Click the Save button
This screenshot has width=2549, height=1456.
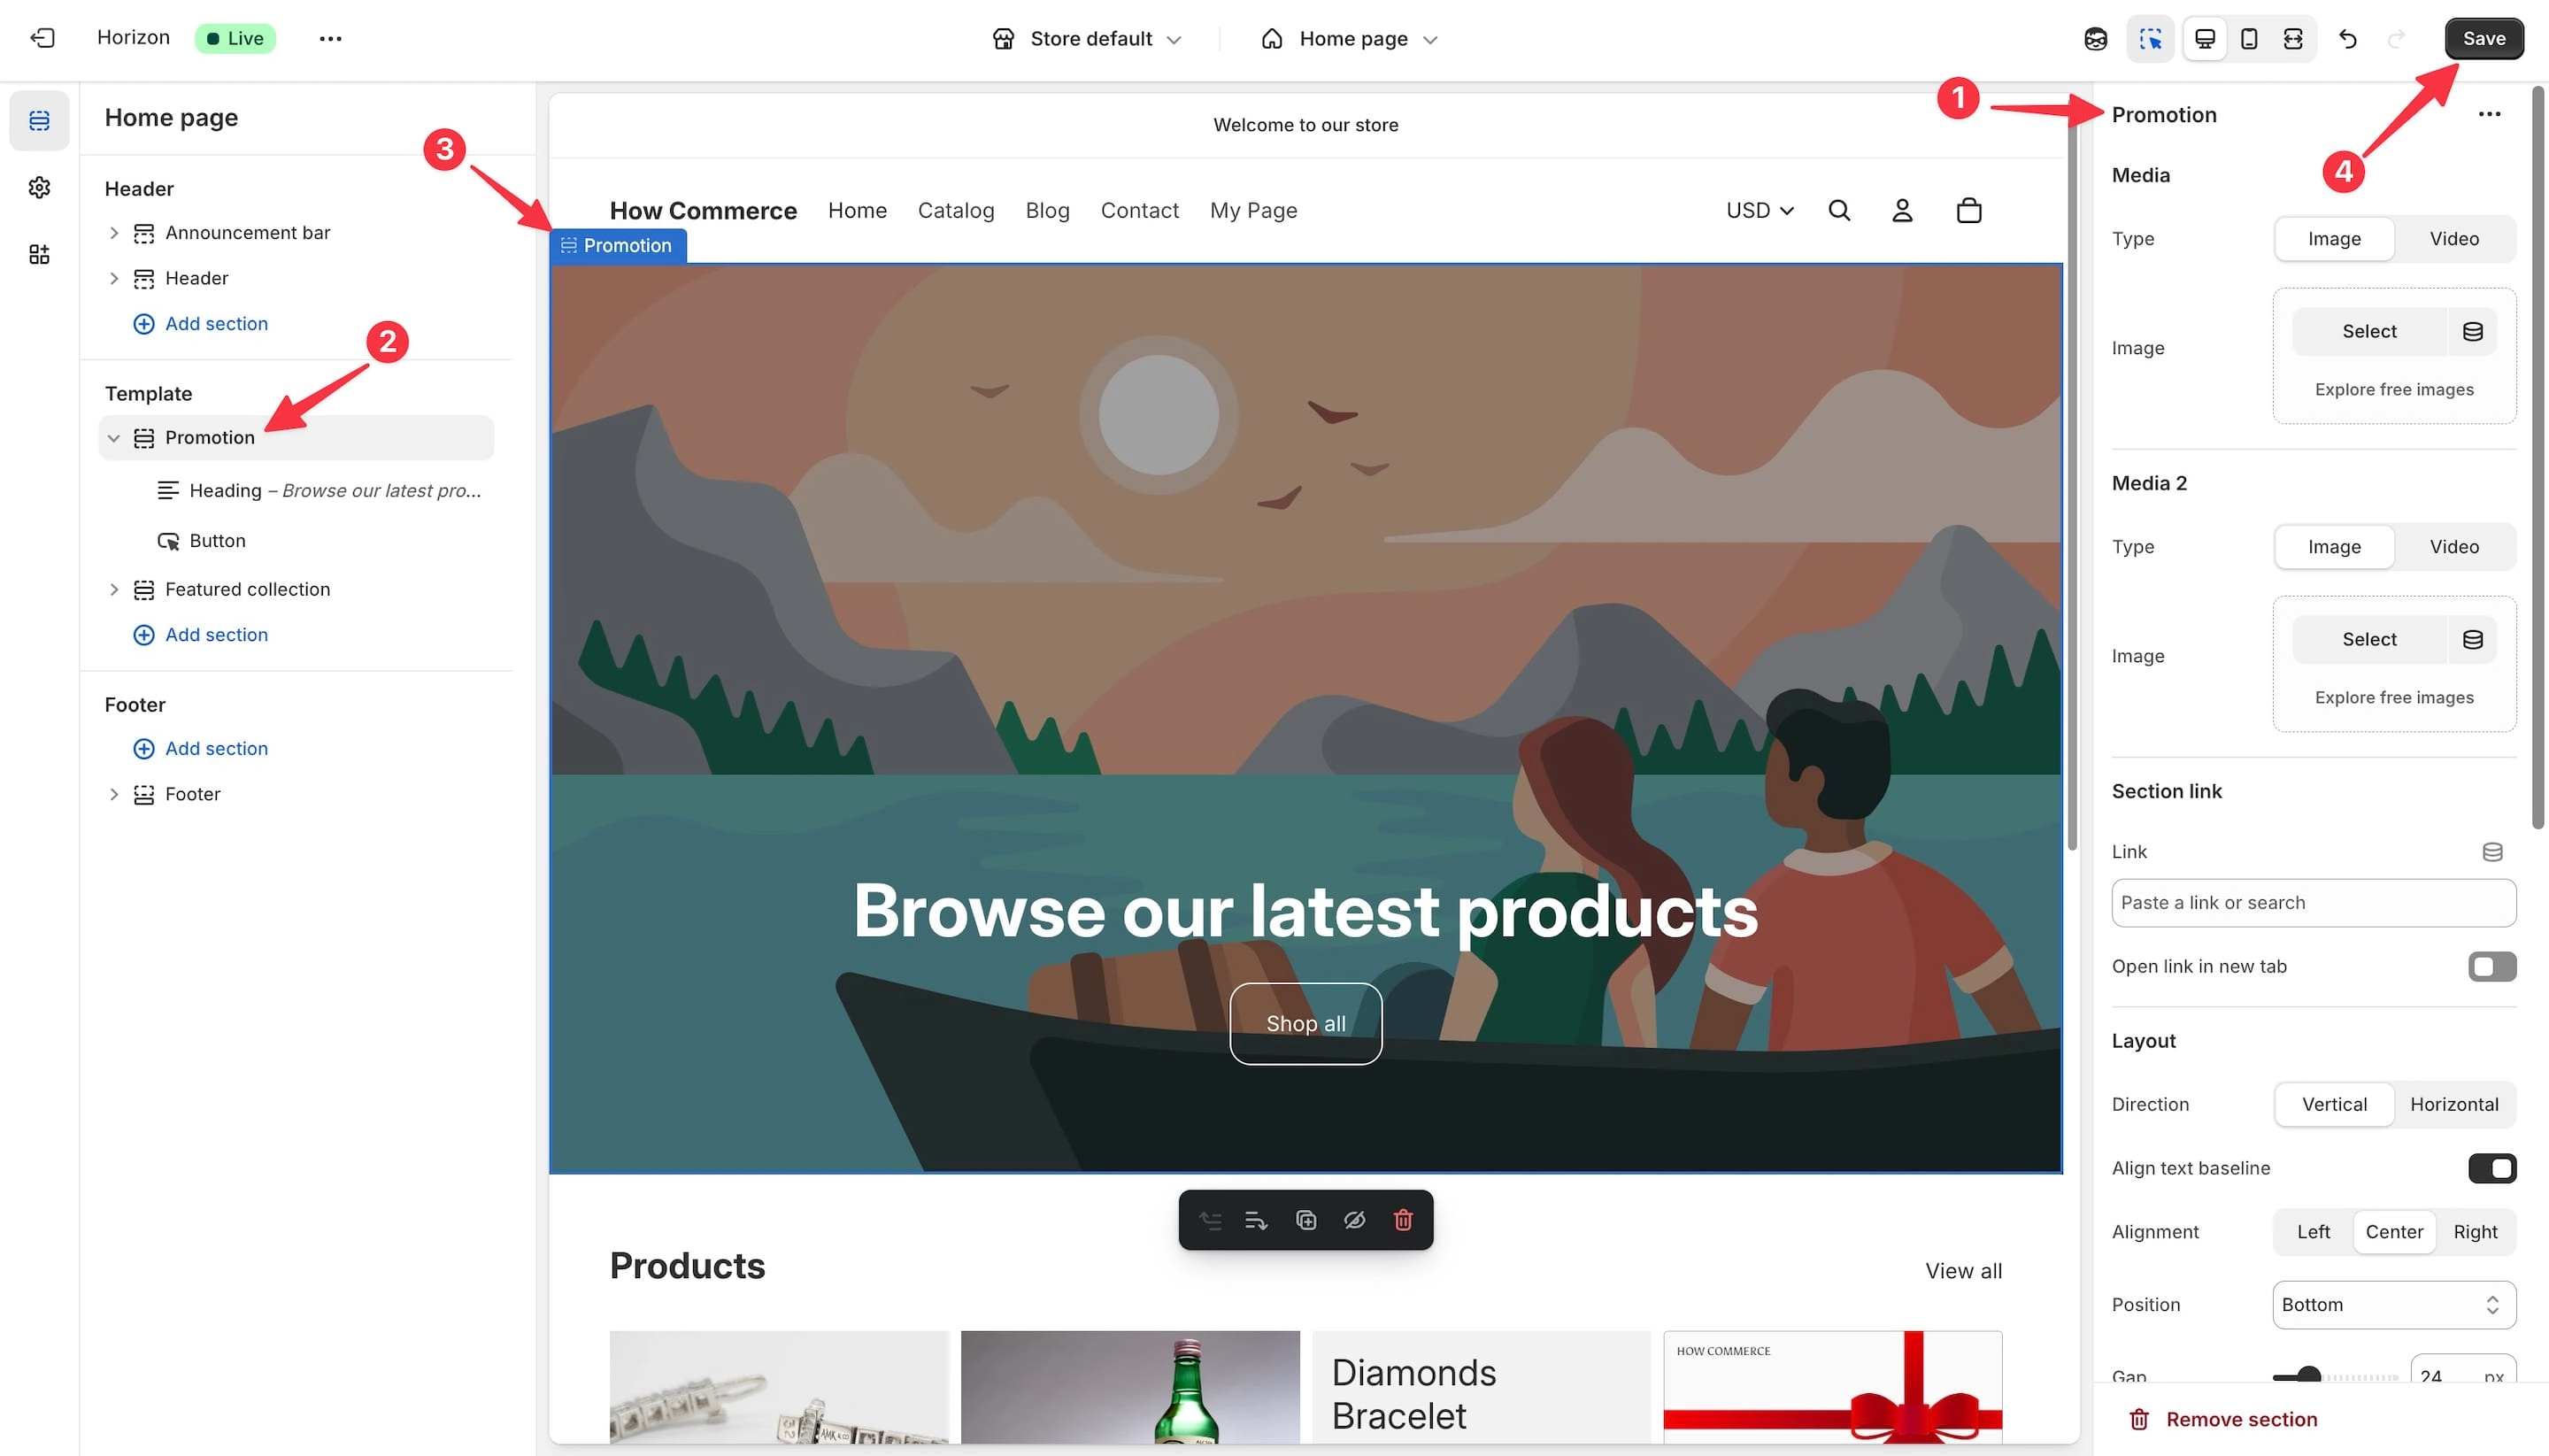(2483, 39)
